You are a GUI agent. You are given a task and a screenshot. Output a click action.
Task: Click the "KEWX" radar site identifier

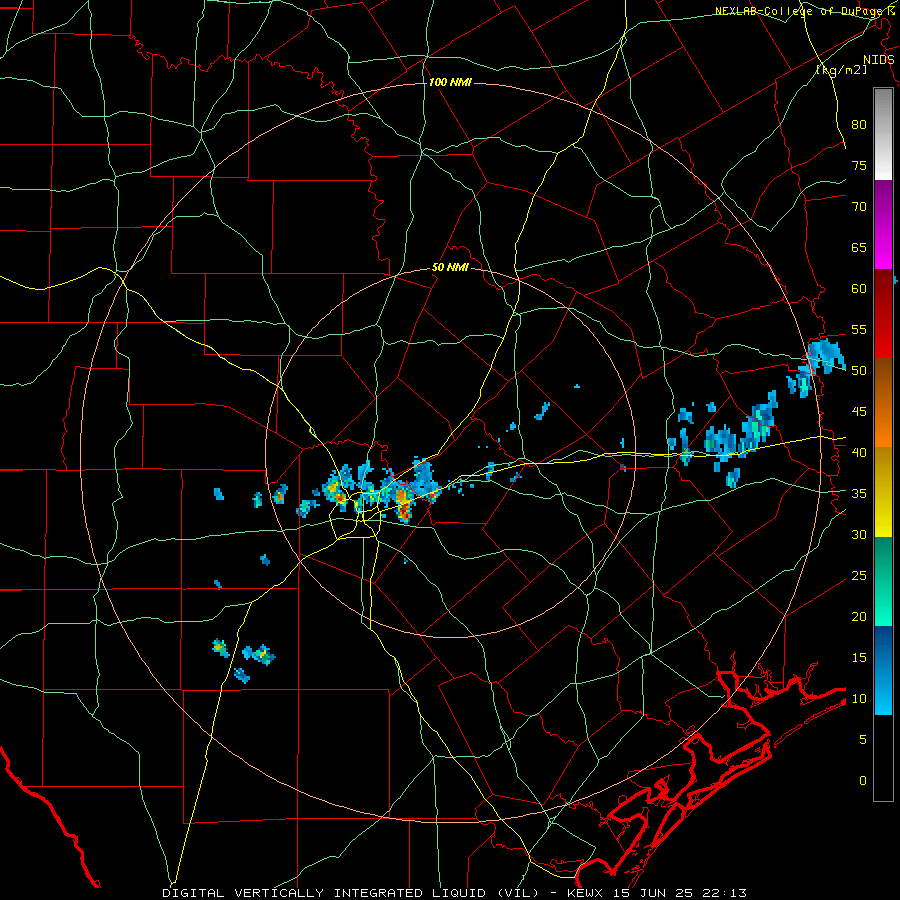587,893
